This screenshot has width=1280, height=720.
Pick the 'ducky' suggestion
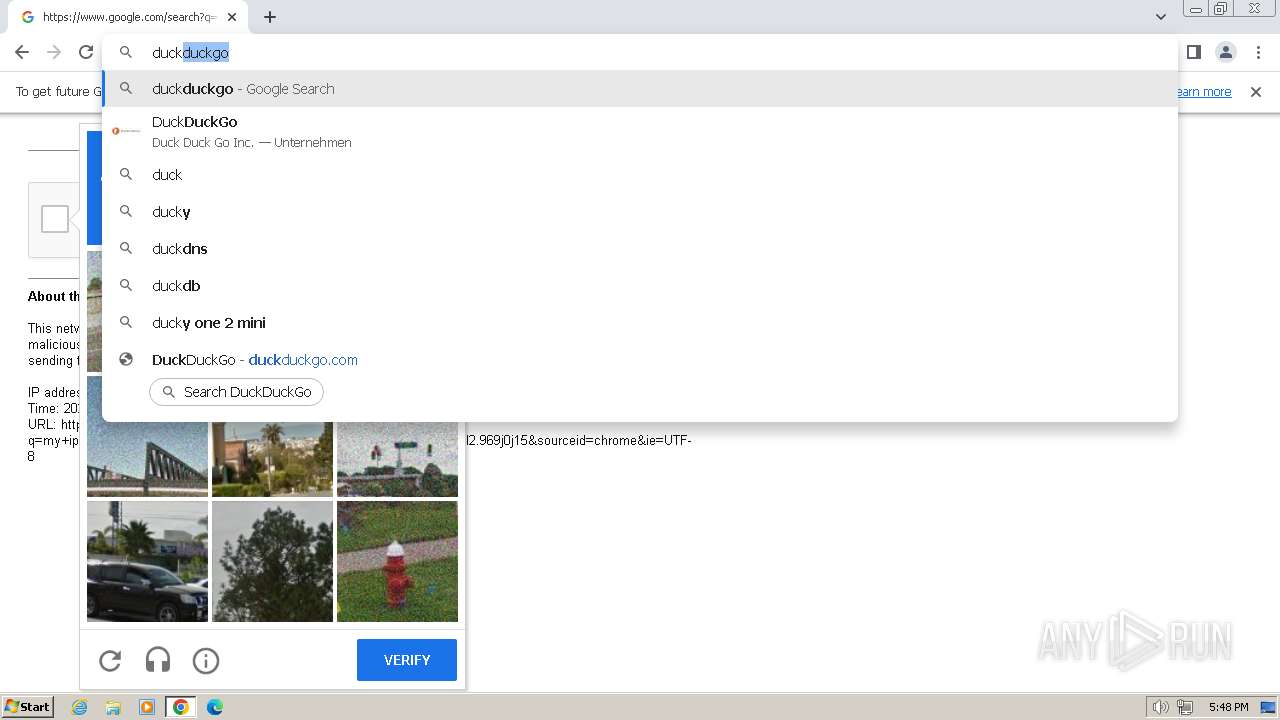(640, 212)
